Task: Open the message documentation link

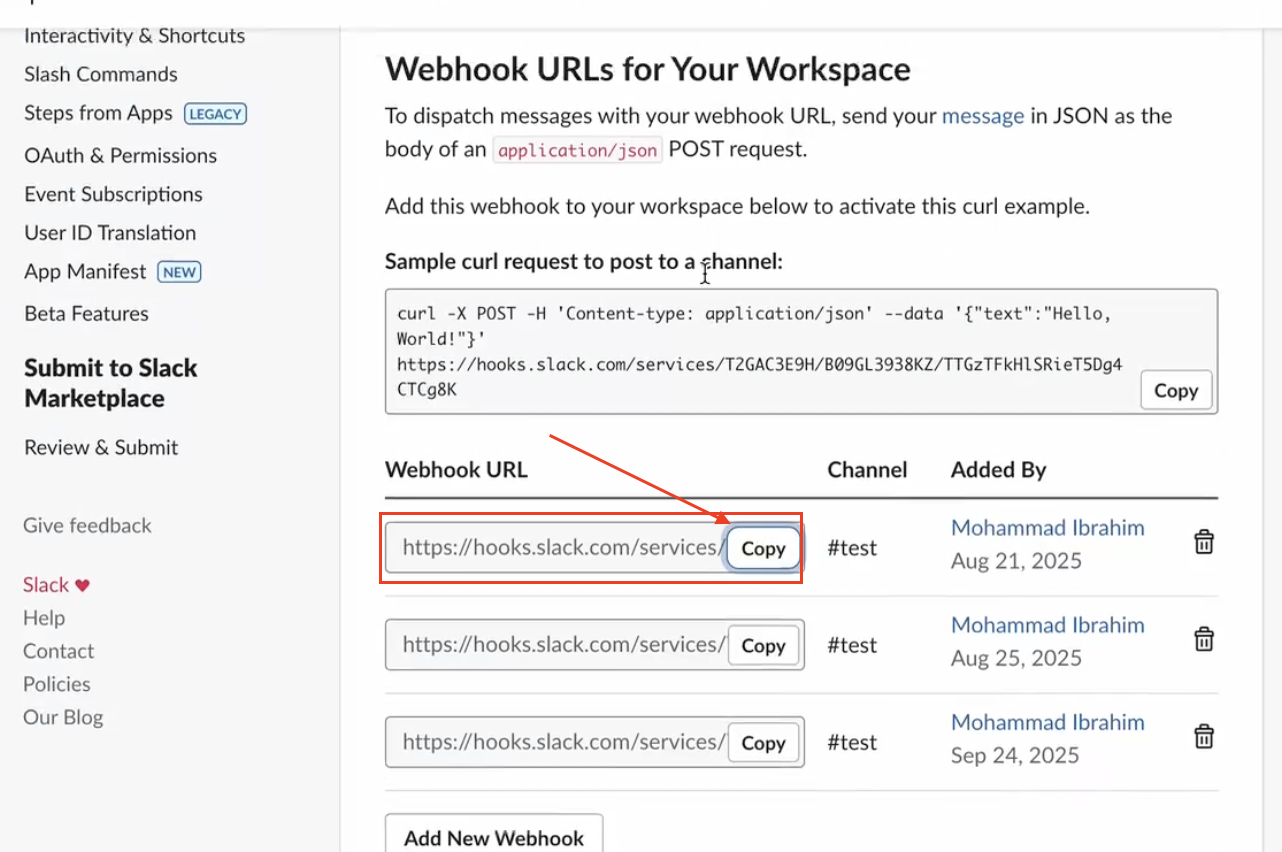Action: 982,116
